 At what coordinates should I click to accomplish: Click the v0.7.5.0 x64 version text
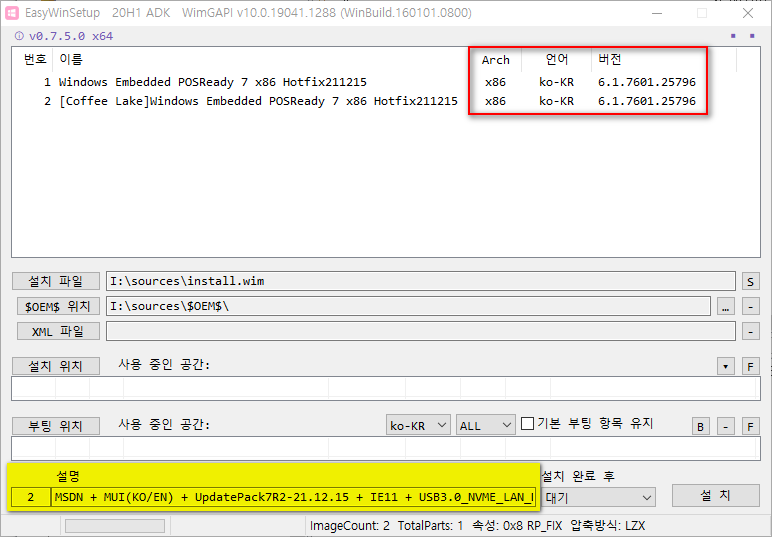(x=71, y=36)
